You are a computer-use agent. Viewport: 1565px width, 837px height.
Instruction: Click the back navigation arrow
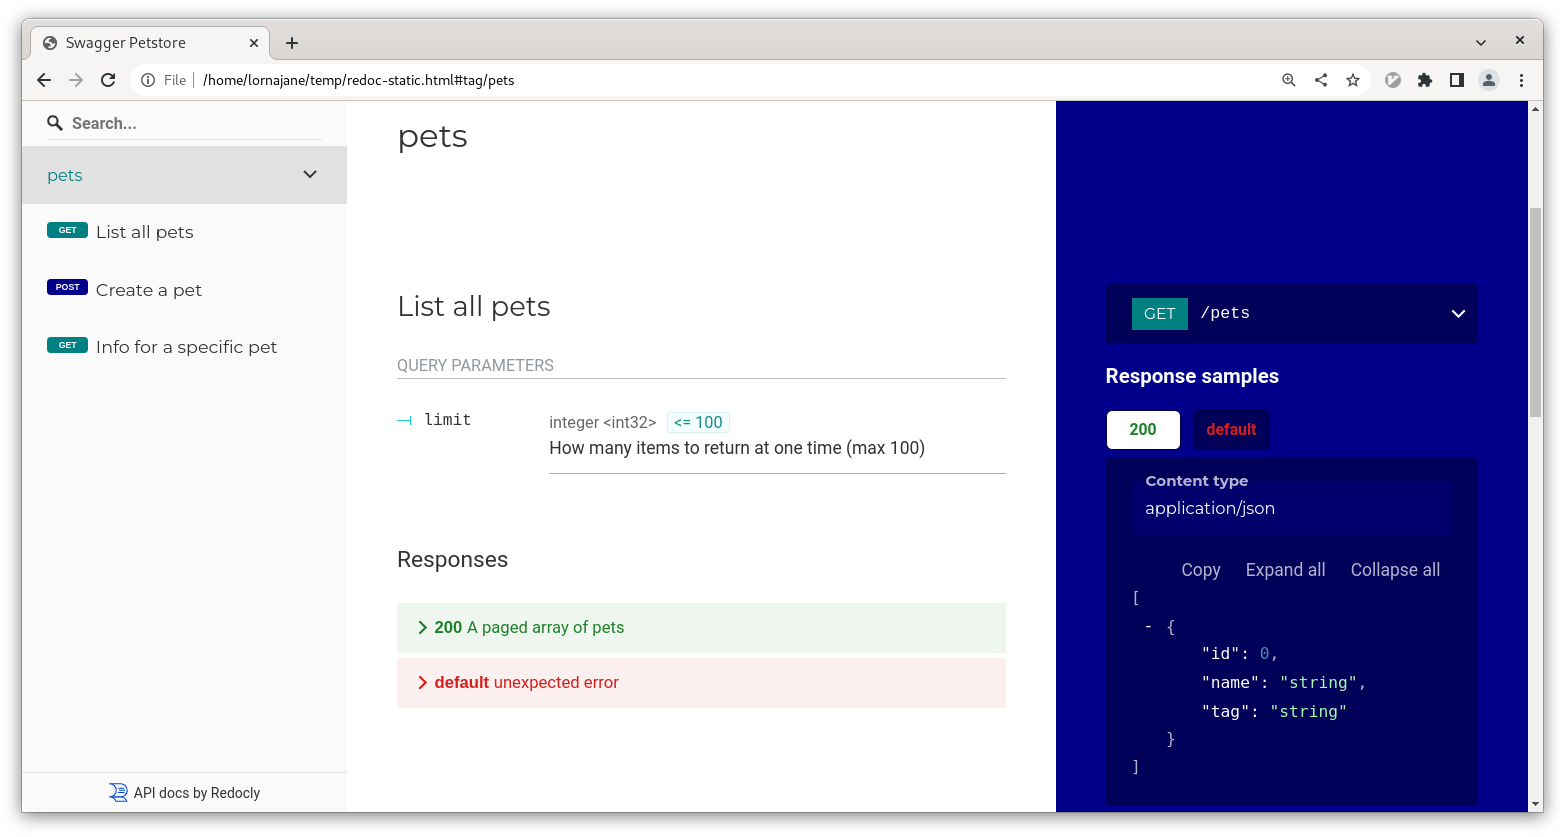[x=44, y=80]
